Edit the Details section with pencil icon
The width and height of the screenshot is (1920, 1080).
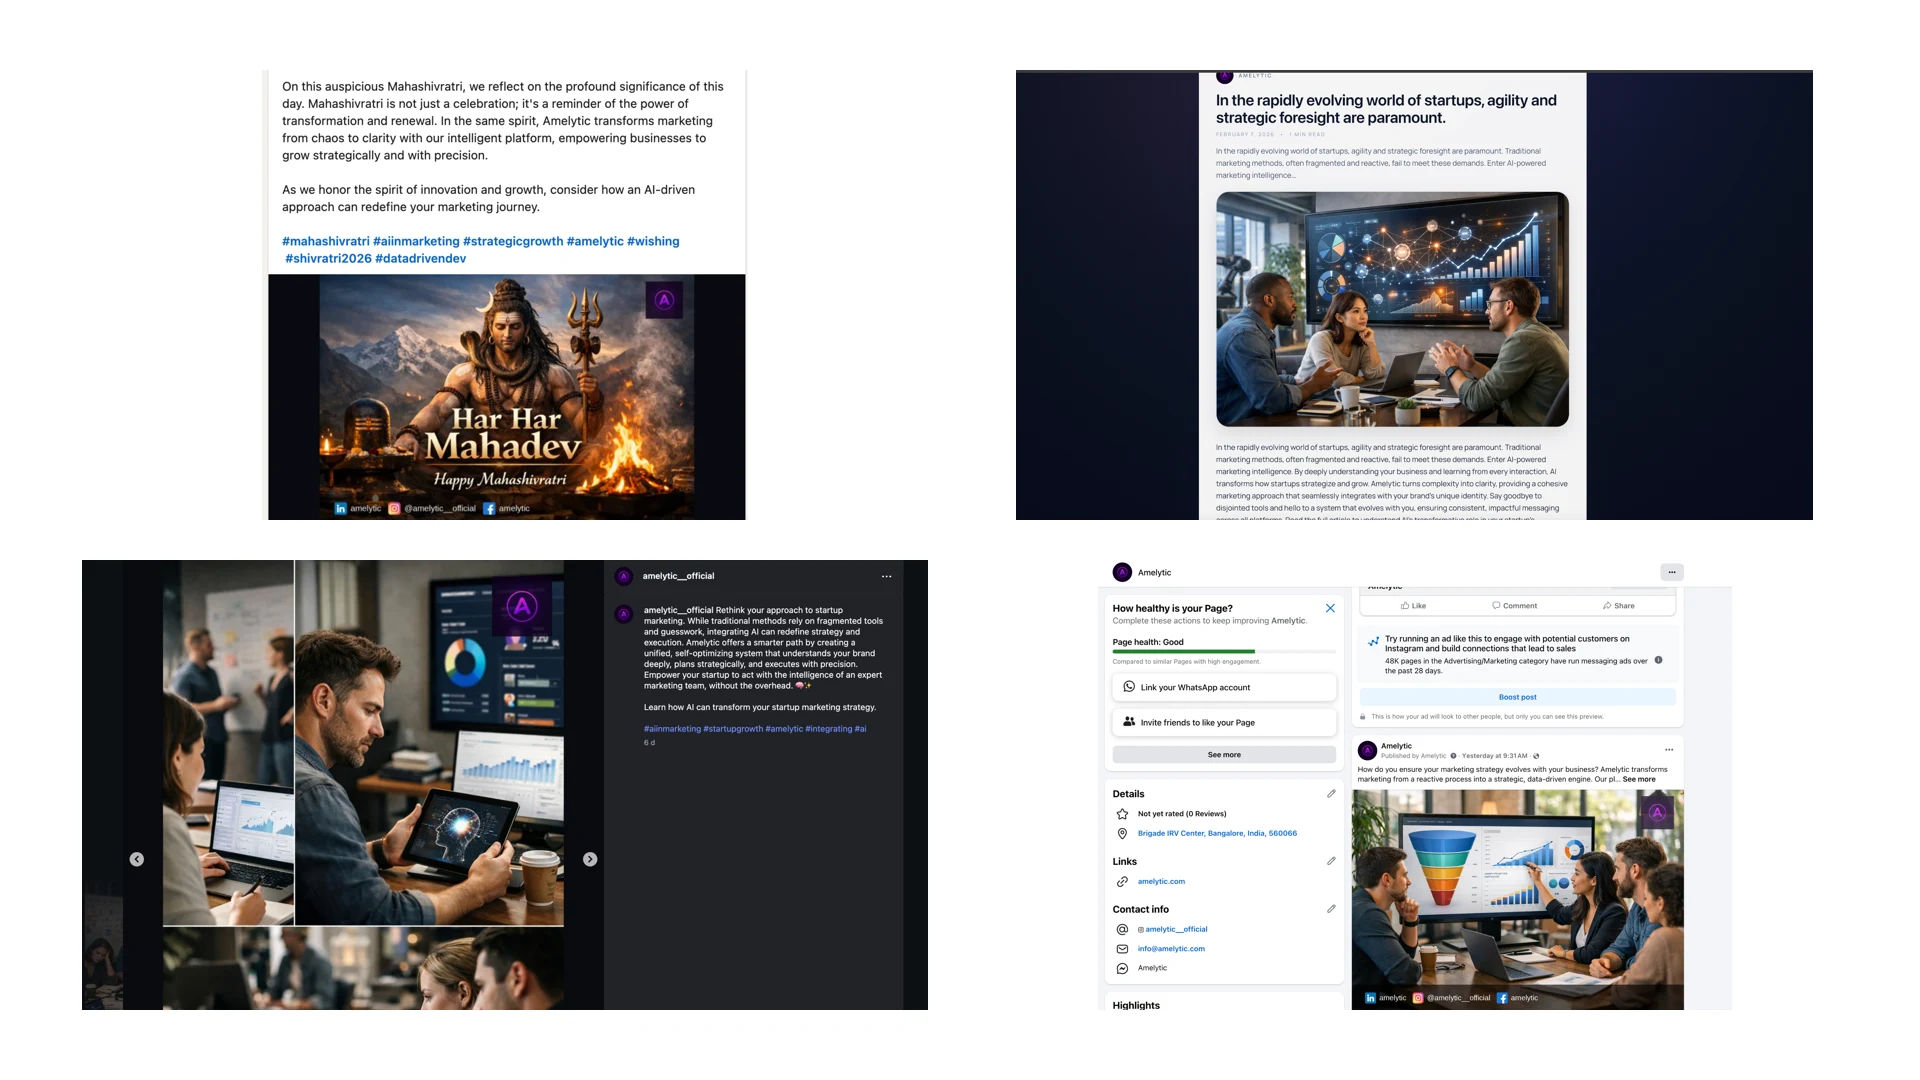point(1331,794)
